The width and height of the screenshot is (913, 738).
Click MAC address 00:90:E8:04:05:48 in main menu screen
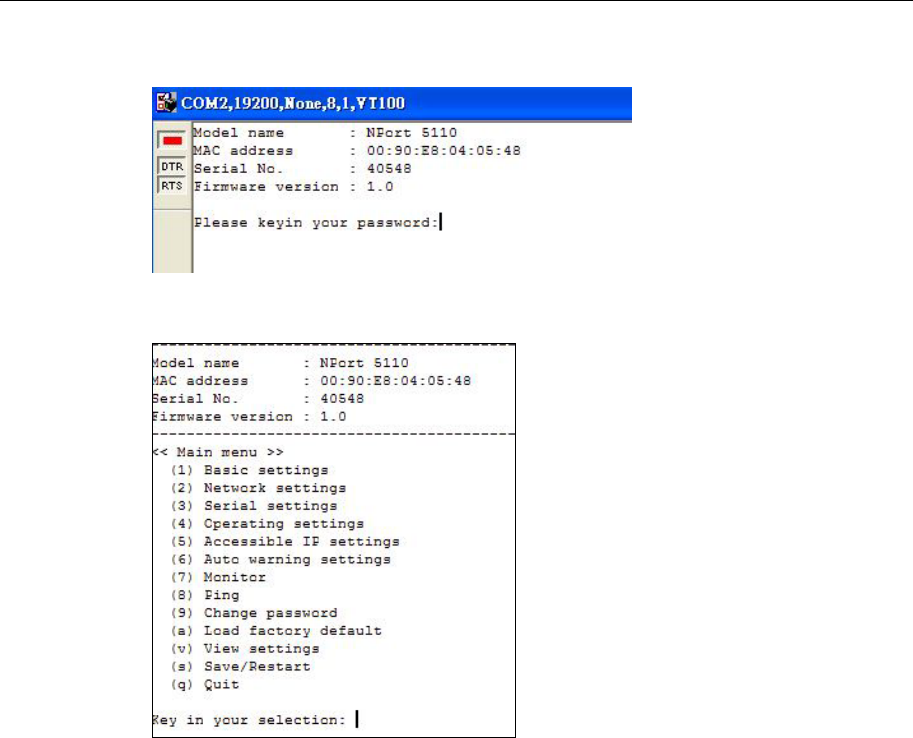click(x=312, y=381)
